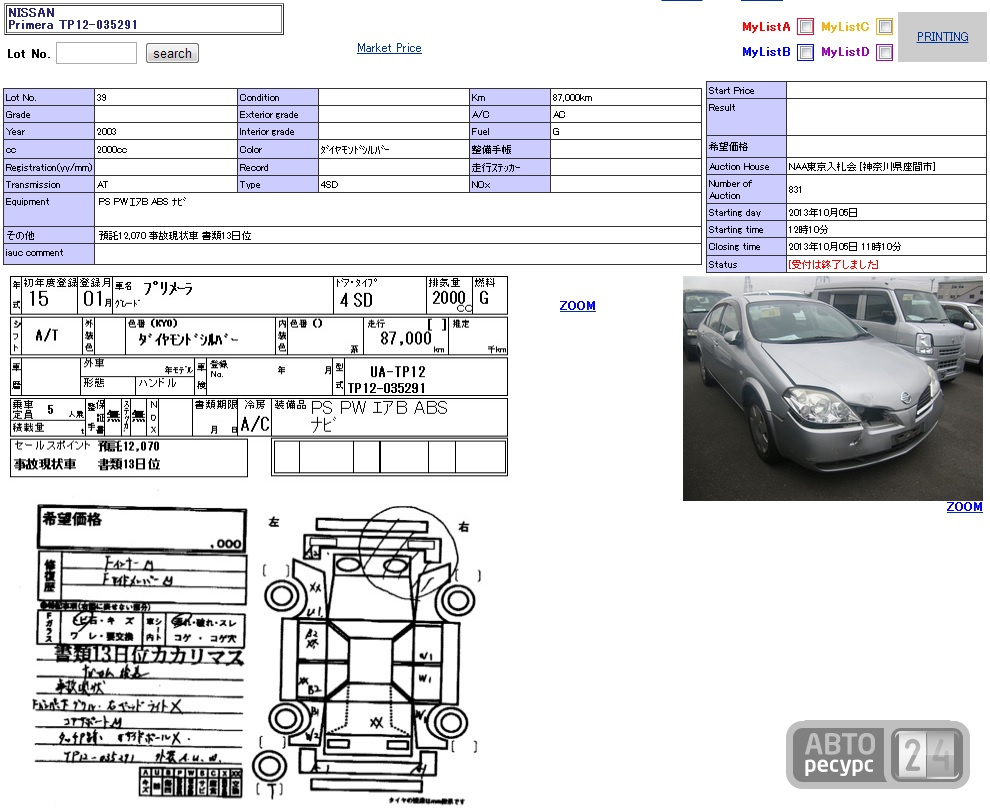The width and height of the screenshot is (990, 809).
Task: Select the Starting time 12時10分
Action: click(808, 230)
